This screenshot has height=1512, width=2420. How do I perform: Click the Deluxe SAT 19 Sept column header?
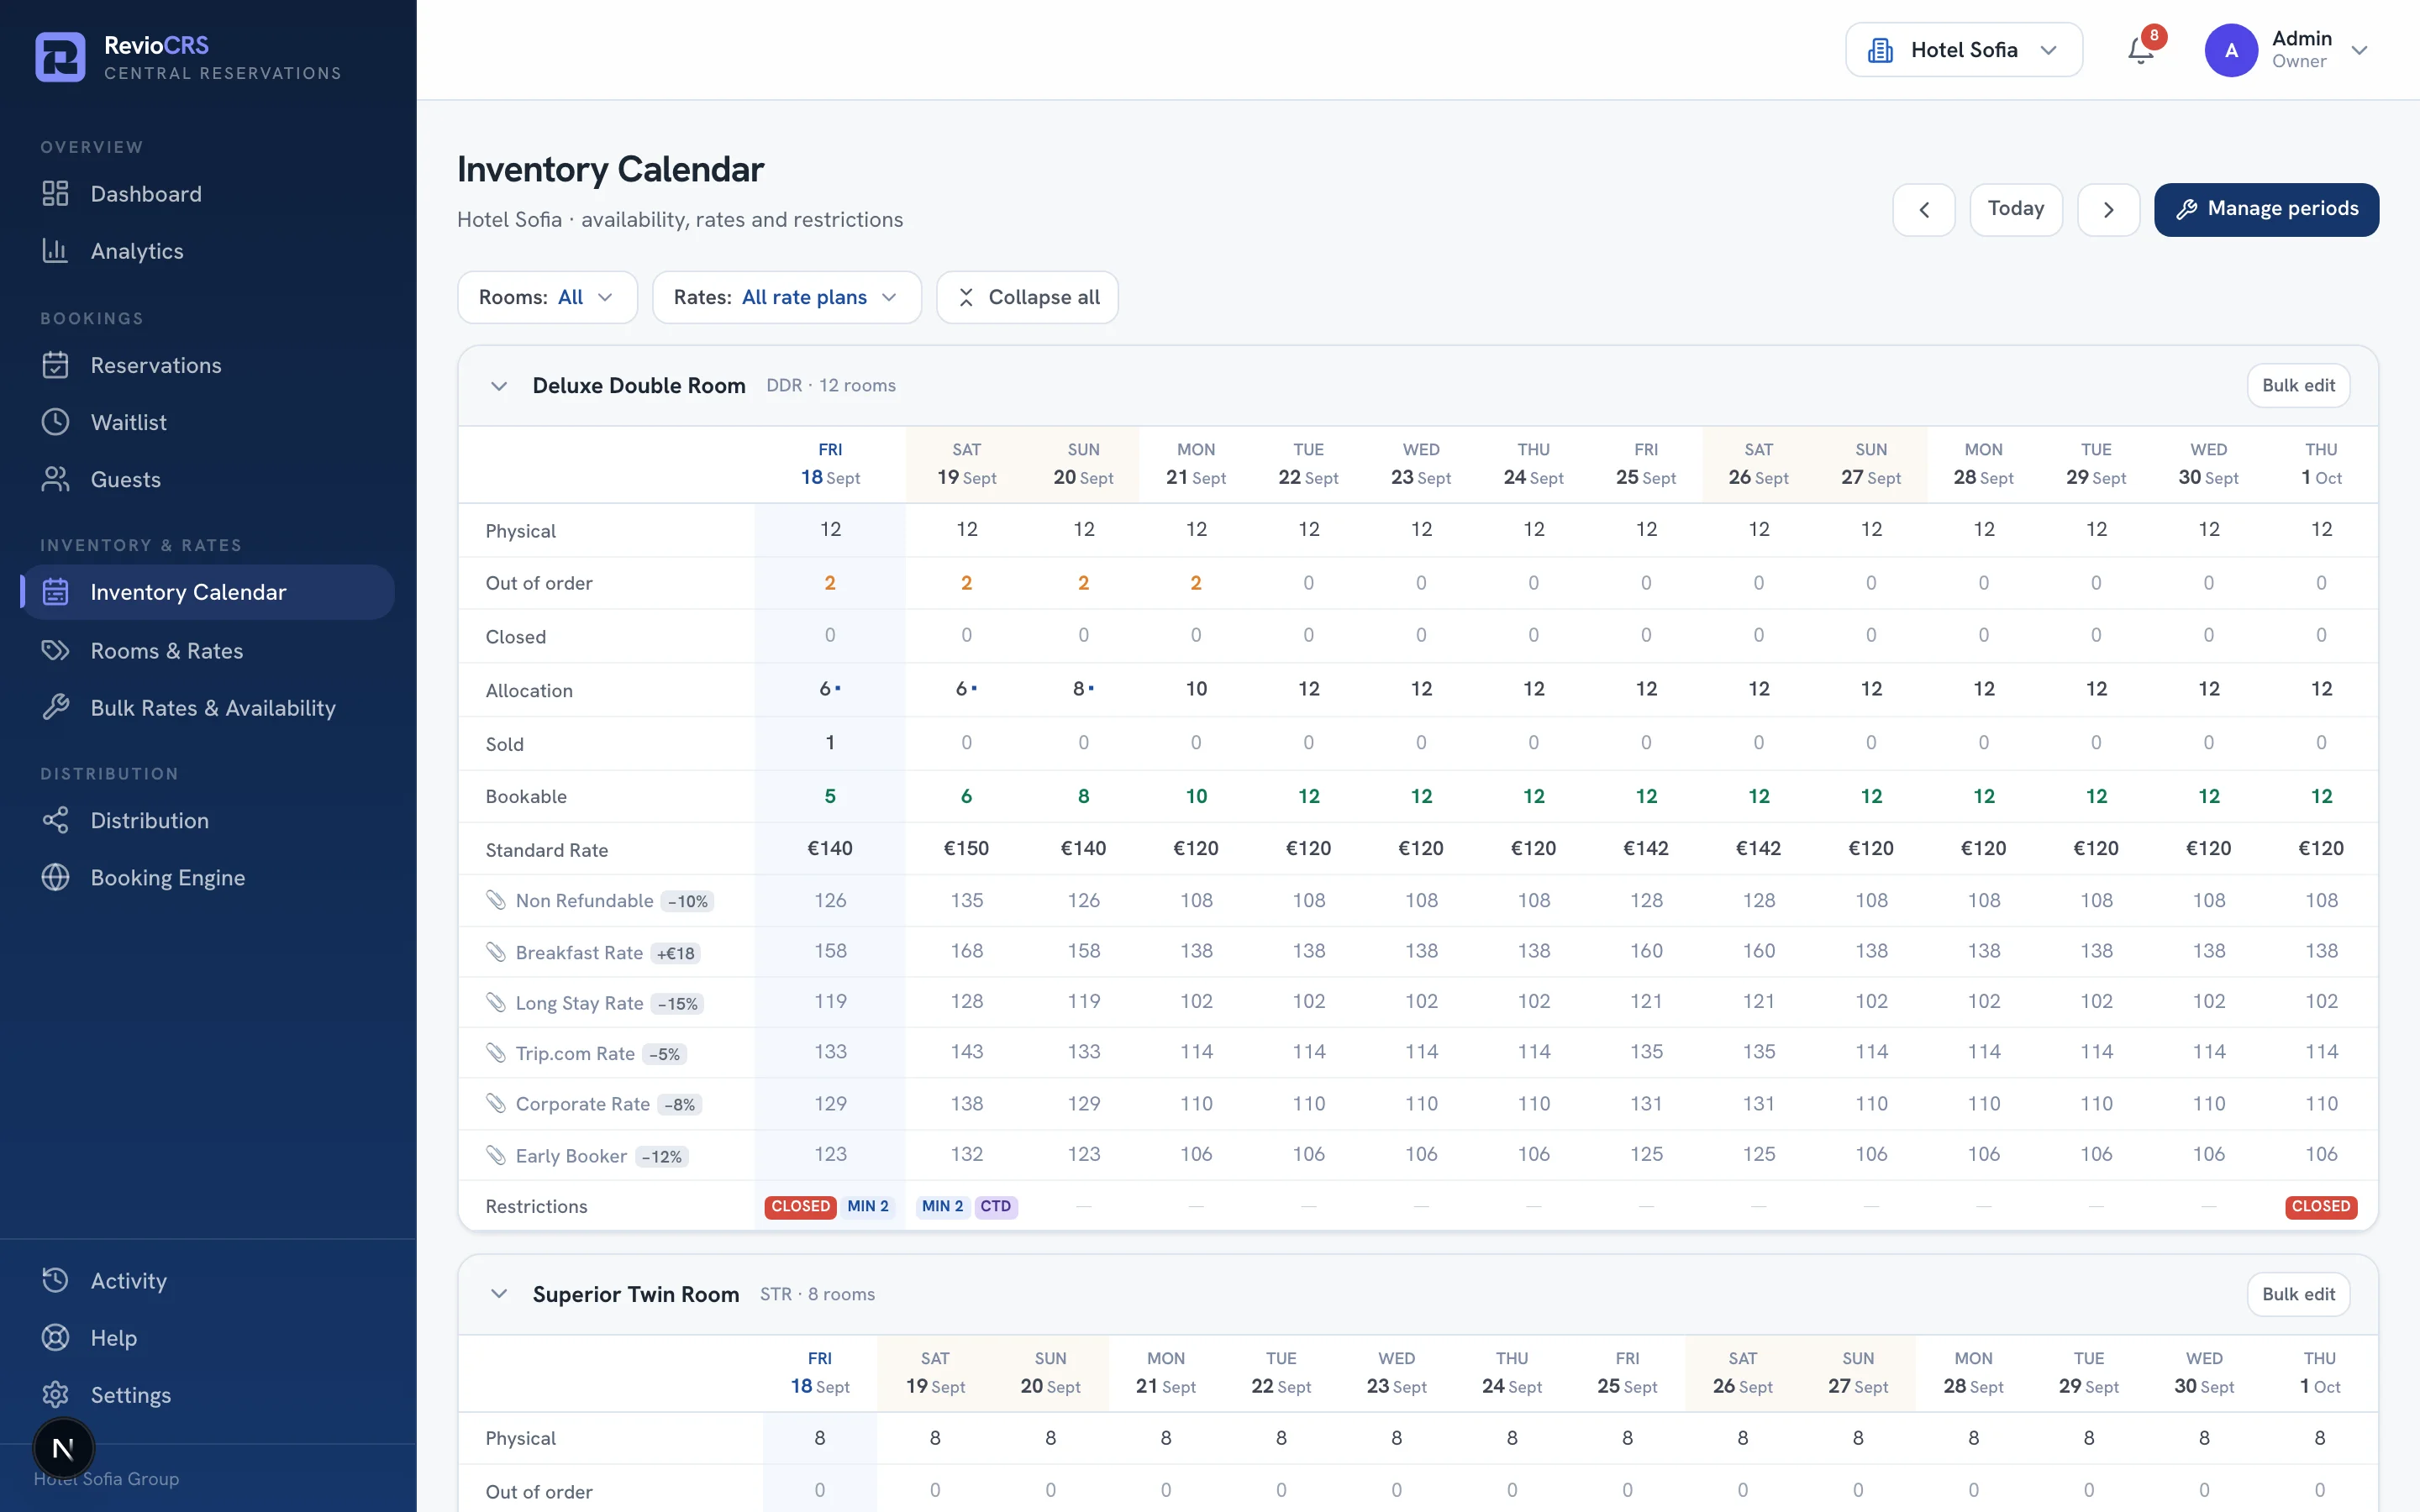coord(966,464)
